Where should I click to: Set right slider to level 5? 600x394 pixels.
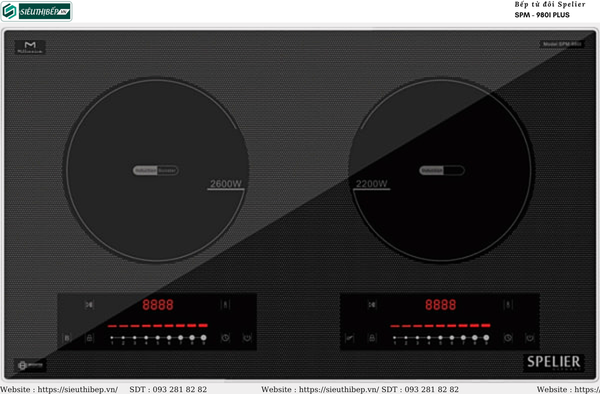point(440,338)
